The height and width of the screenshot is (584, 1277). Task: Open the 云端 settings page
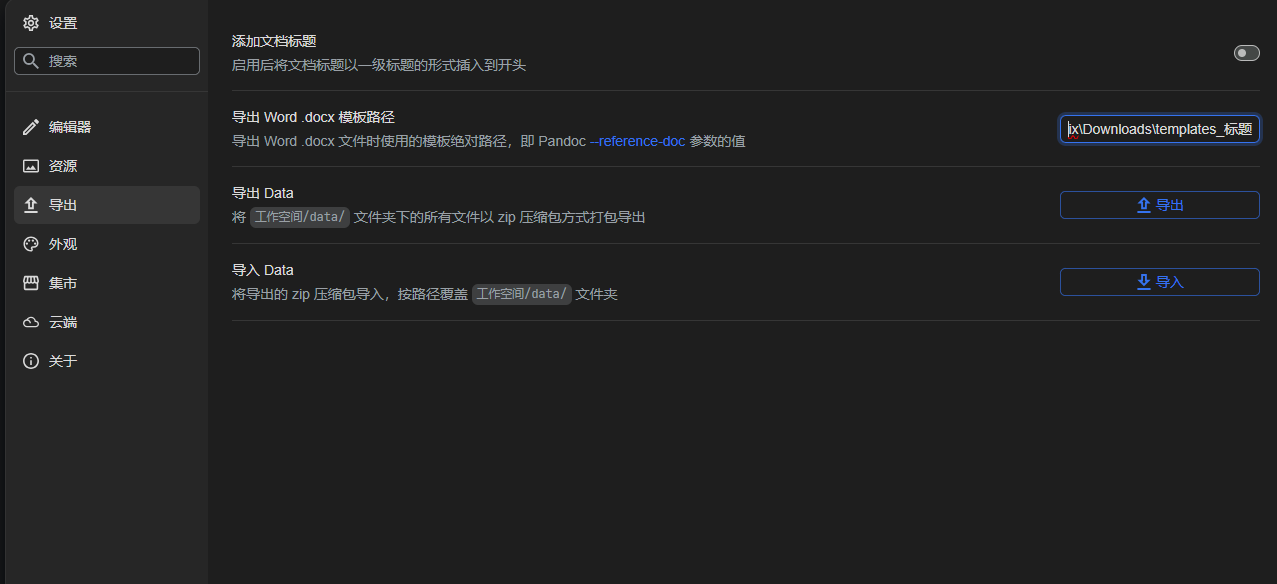click(62, 321)
